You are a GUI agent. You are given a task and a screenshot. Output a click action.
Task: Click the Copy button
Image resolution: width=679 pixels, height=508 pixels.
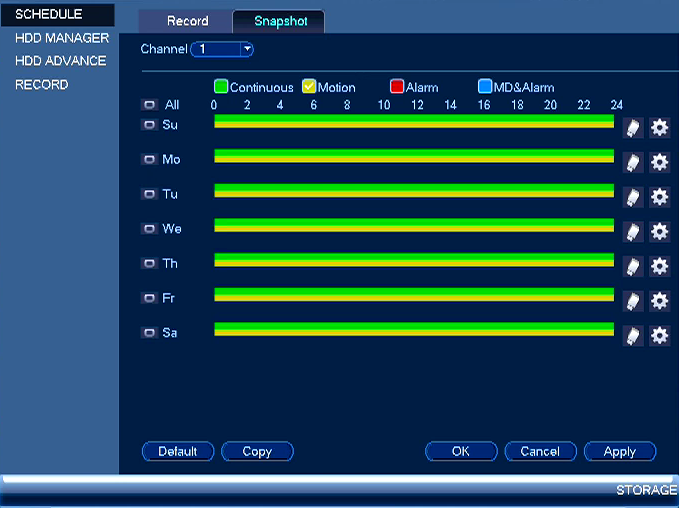tap(257, 451)
